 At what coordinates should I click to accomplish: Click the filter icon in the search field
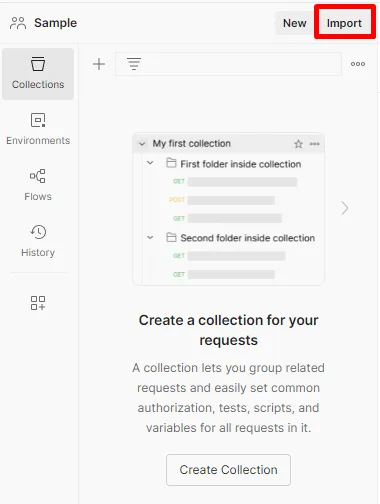[134, 64]
